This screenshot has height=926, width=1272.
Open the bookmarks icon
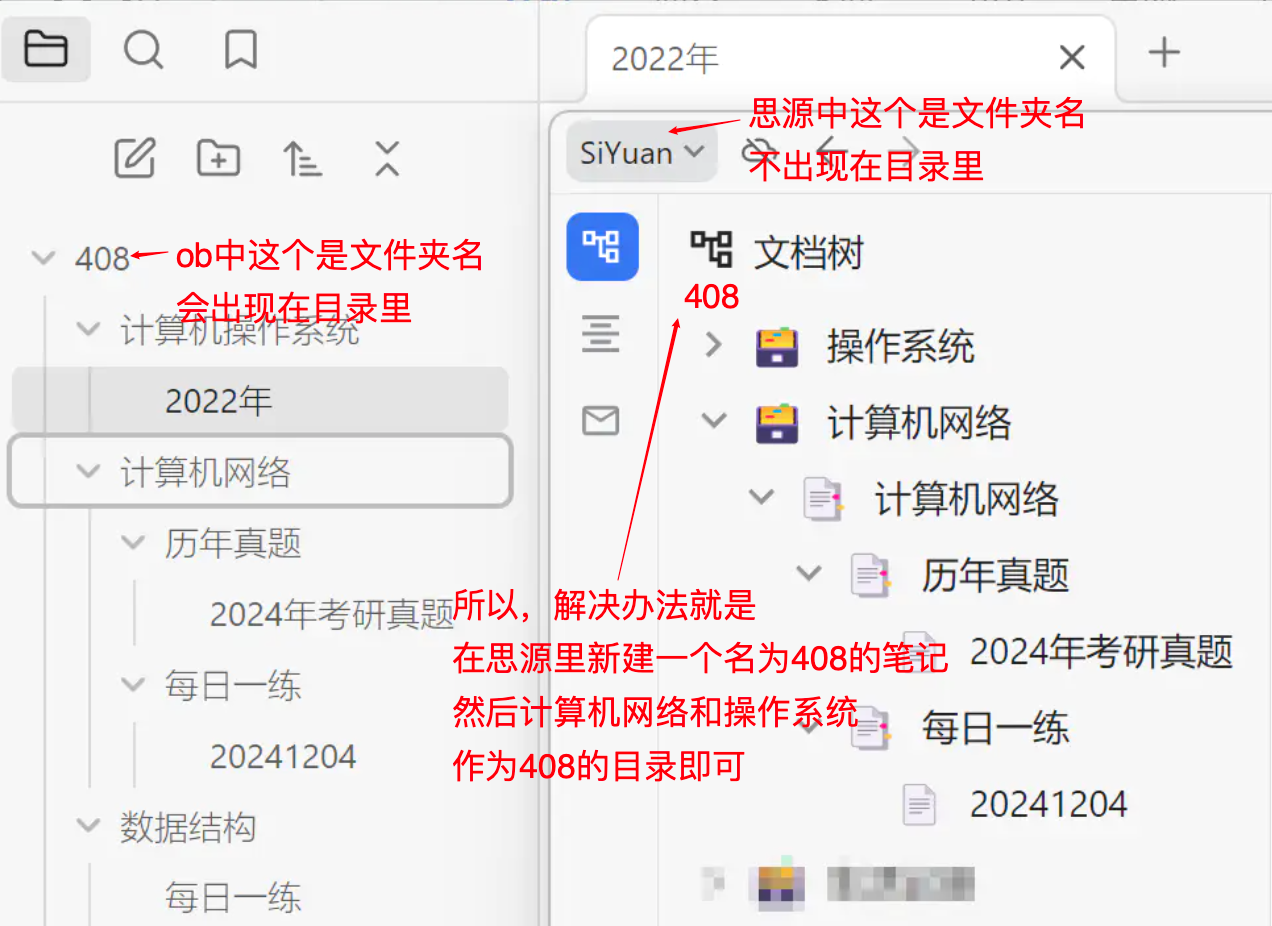click(x=240, y=48)
